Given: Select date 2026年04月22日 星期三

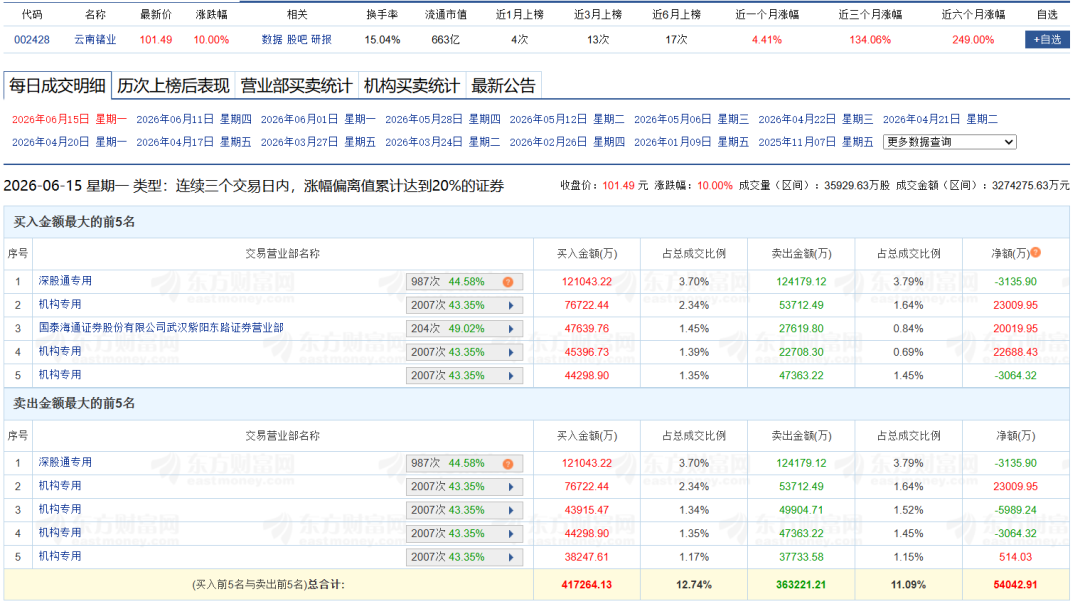Looking at the screenshot, I should tap(816, 119).
